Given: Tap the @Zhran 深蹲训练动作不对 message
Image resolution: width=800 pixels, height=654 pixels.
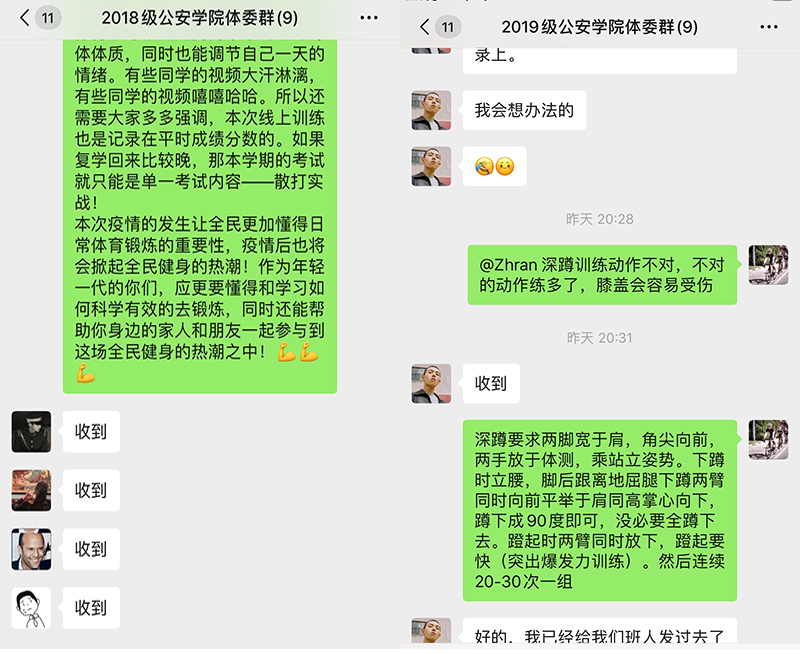Looking at the screenshot, I should tap(602, 275).
